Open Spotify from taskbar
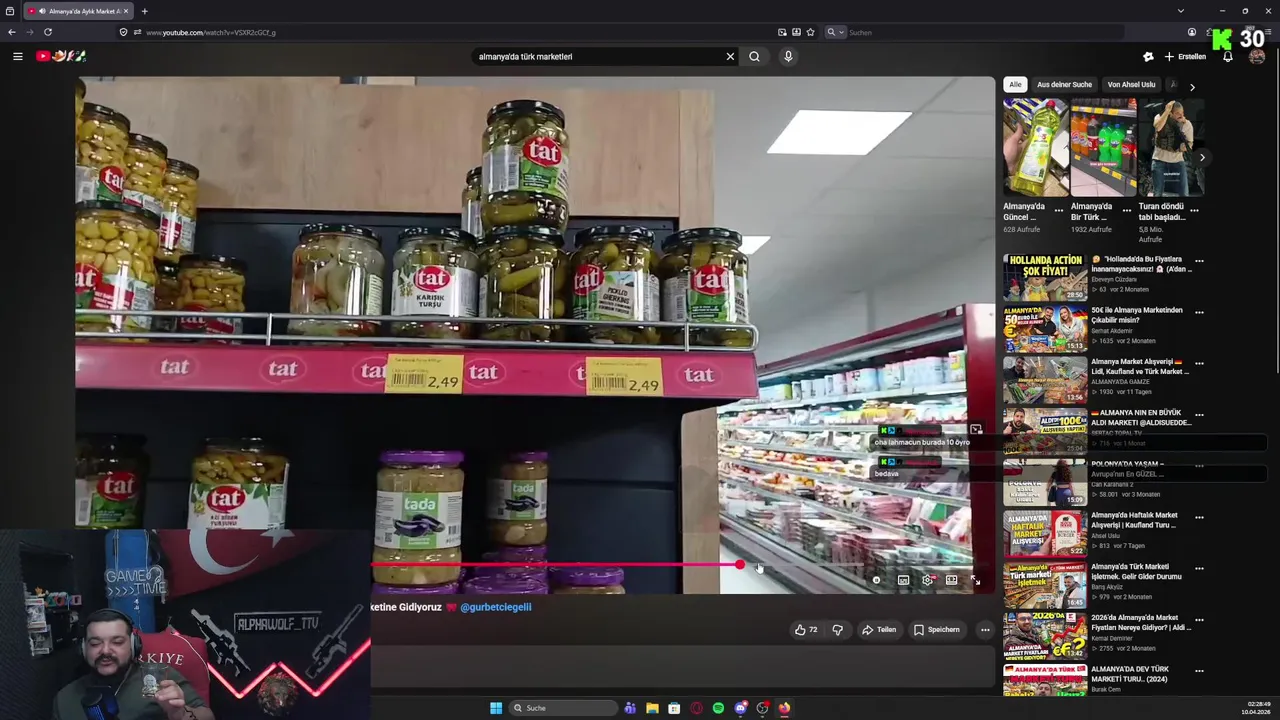The height and width of the screenshot is (720, 1280). pyautogui.click(x=718, y=708)
